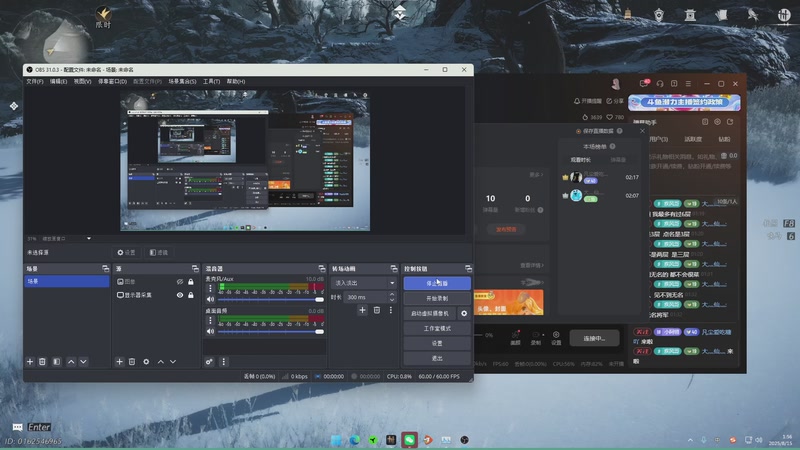Pop out the 场景 dock with its panel icon

(x=106, y=268)
